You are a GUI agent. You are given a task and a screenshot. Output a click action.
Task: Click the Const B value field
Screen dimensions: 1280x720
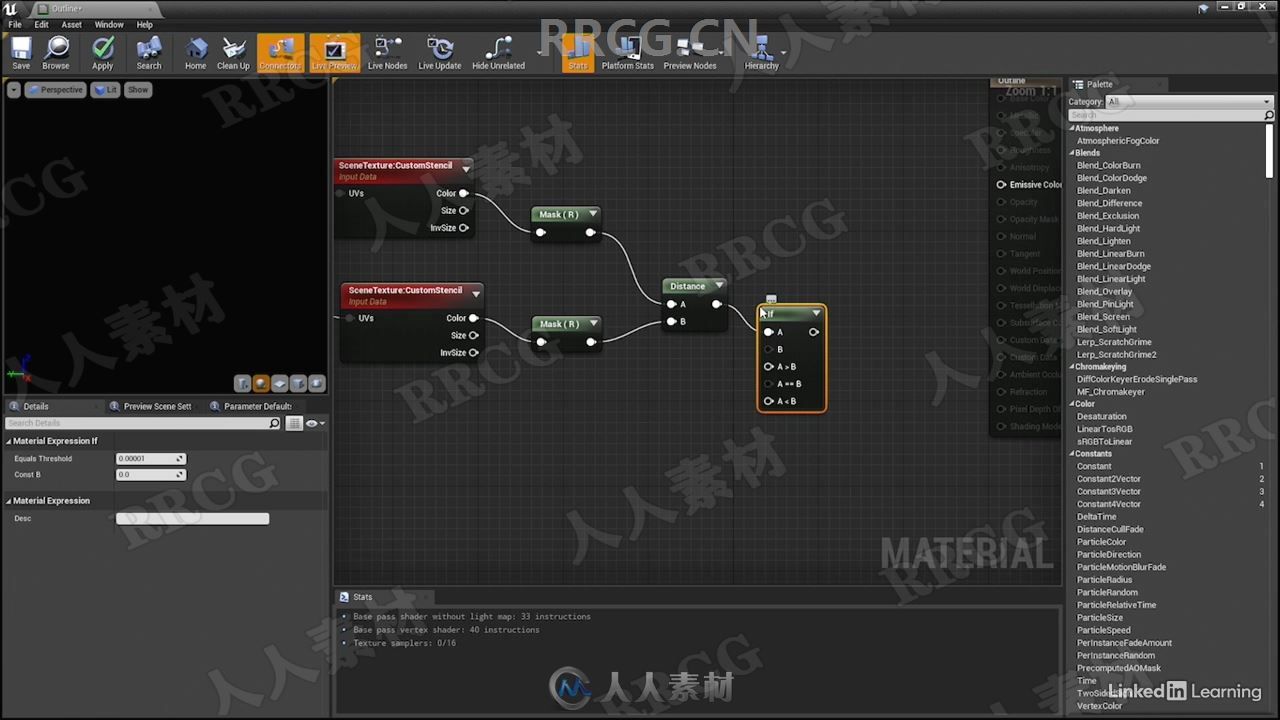151,475
